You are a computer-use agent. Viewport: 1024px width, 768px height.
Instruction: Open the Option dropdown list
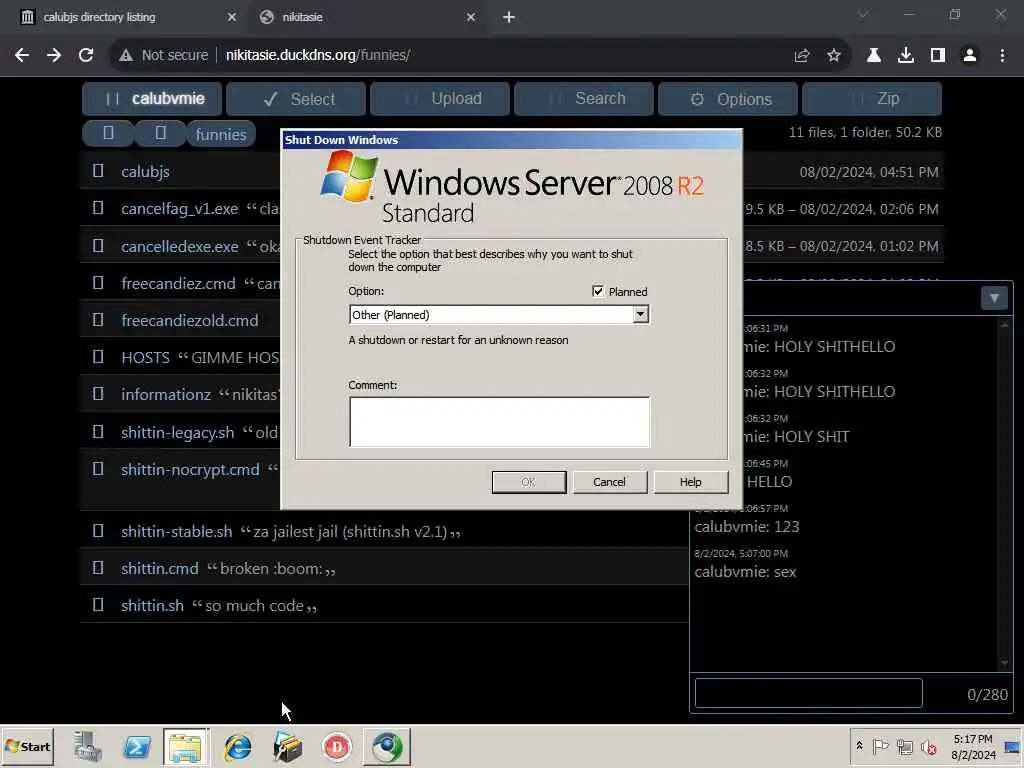tap(640, 315)
